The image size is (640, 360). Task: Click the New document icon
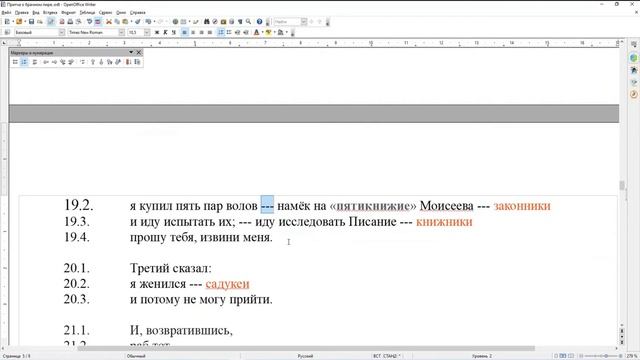pos(7,22)
